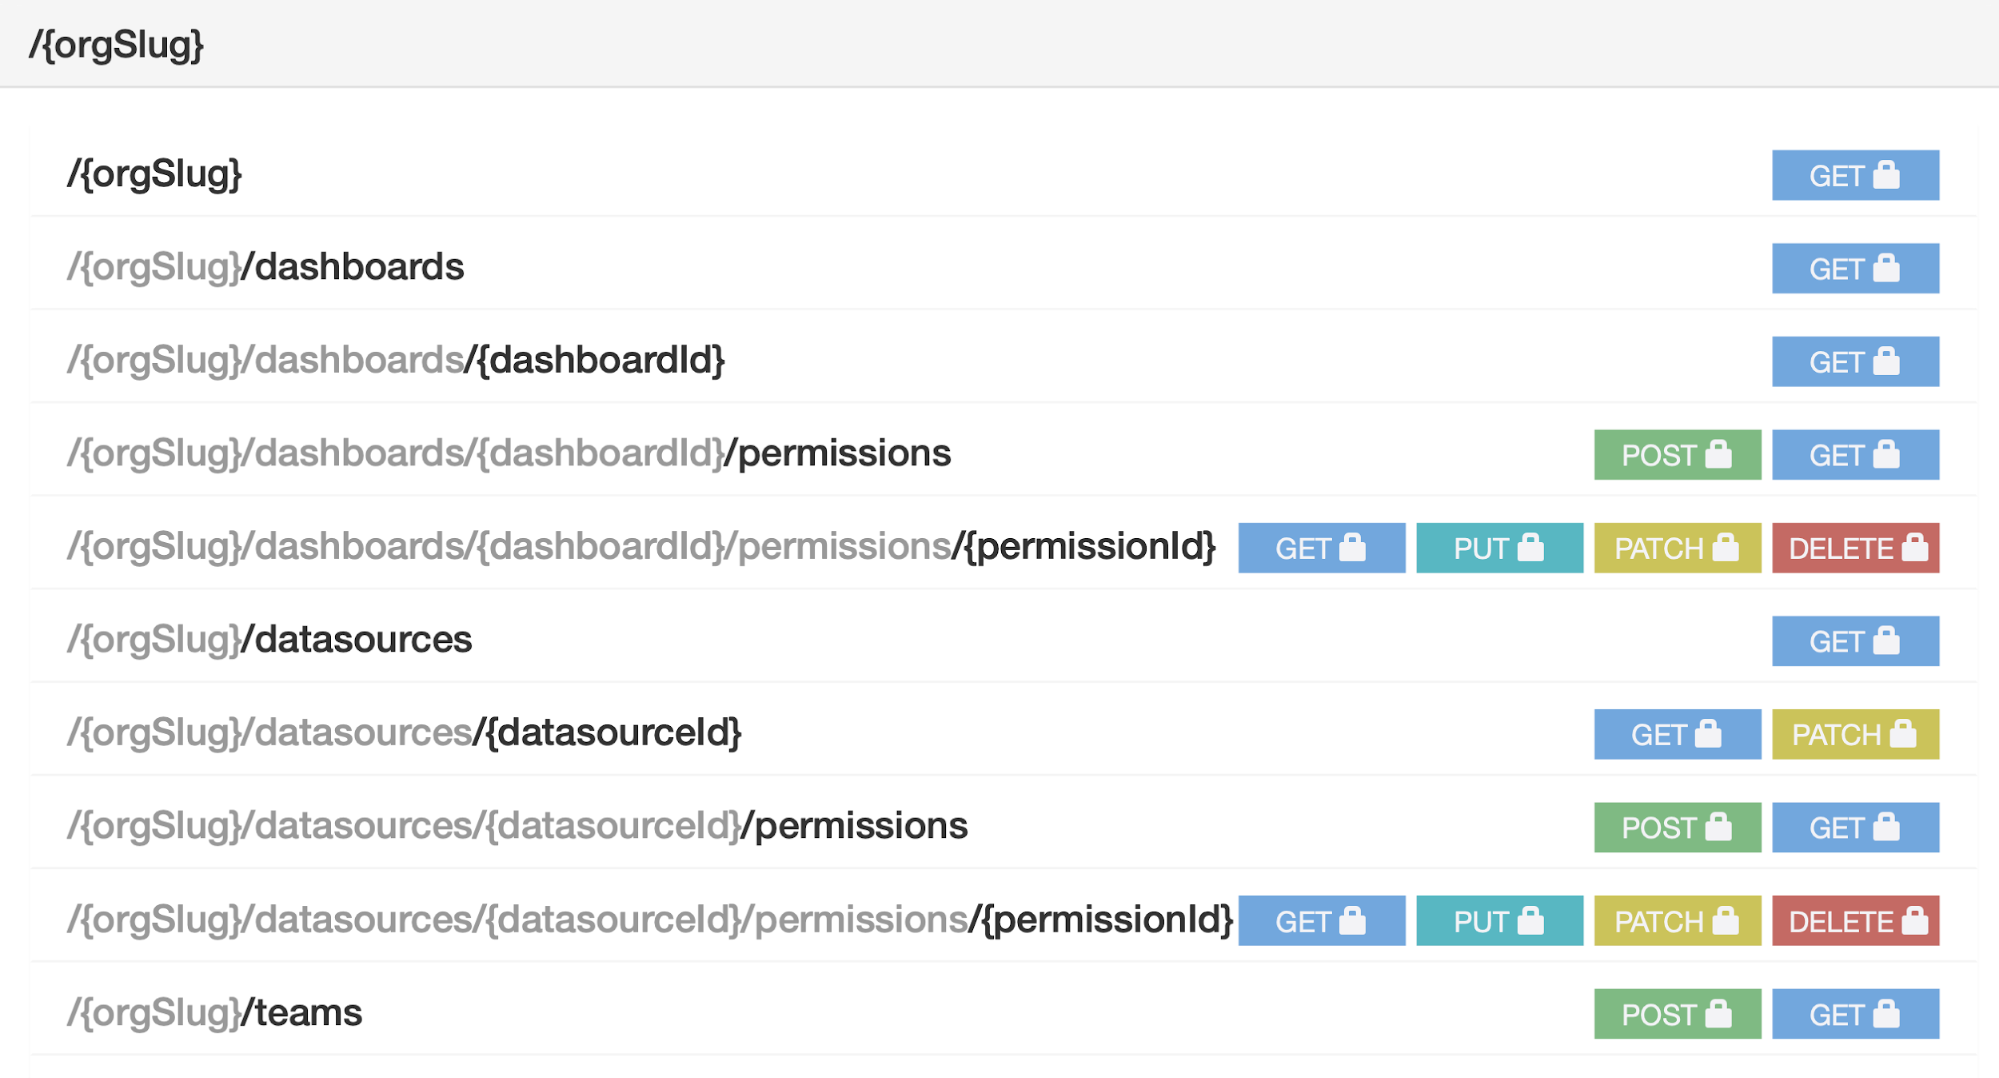Click lock icon on datasources GET badge
Screen dimensions: 1999x1078
(x=1886, y=640)
